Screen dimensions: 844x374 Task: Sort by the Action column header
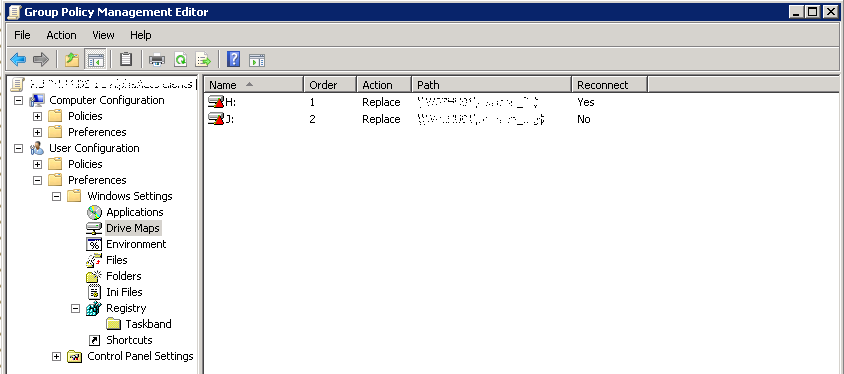coord(384,84)
